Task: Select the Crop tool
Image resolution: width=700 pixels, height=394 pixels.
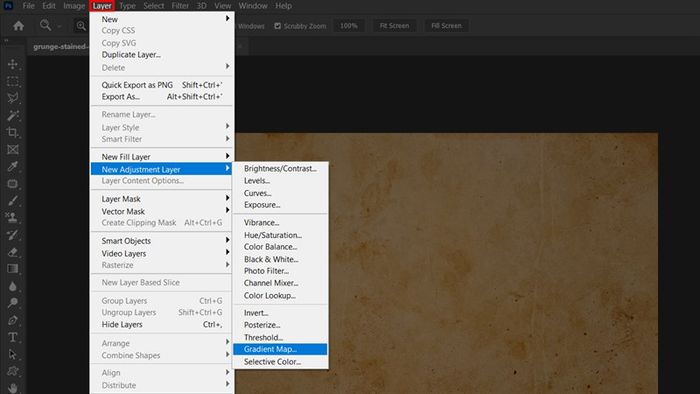Action: [12, 133]
